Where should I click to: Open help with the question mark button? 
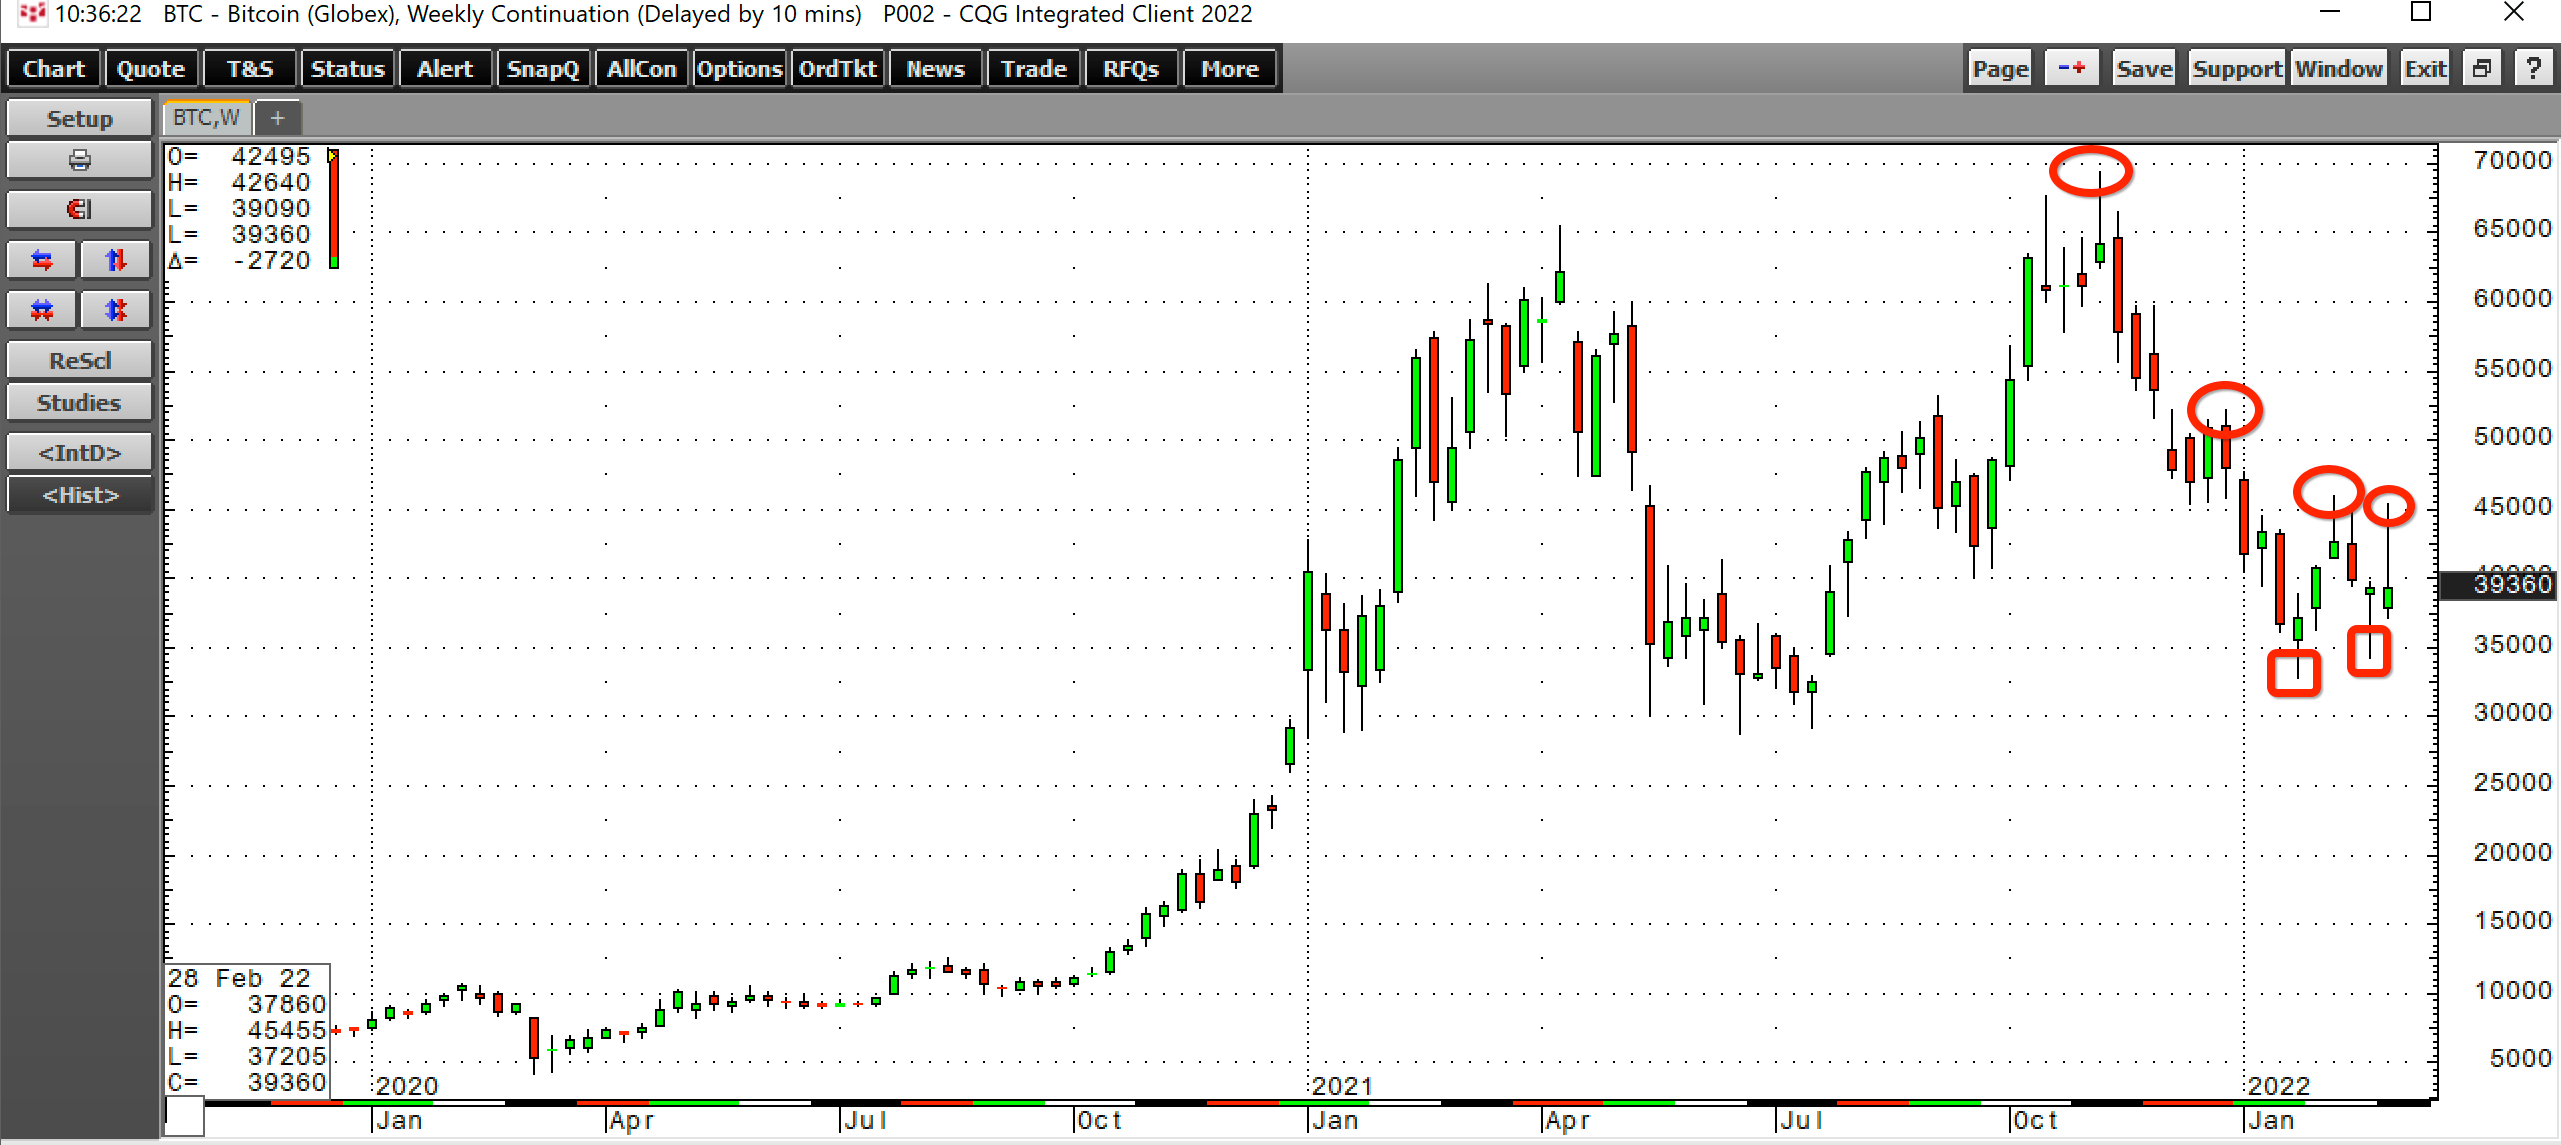(2533, 69)
